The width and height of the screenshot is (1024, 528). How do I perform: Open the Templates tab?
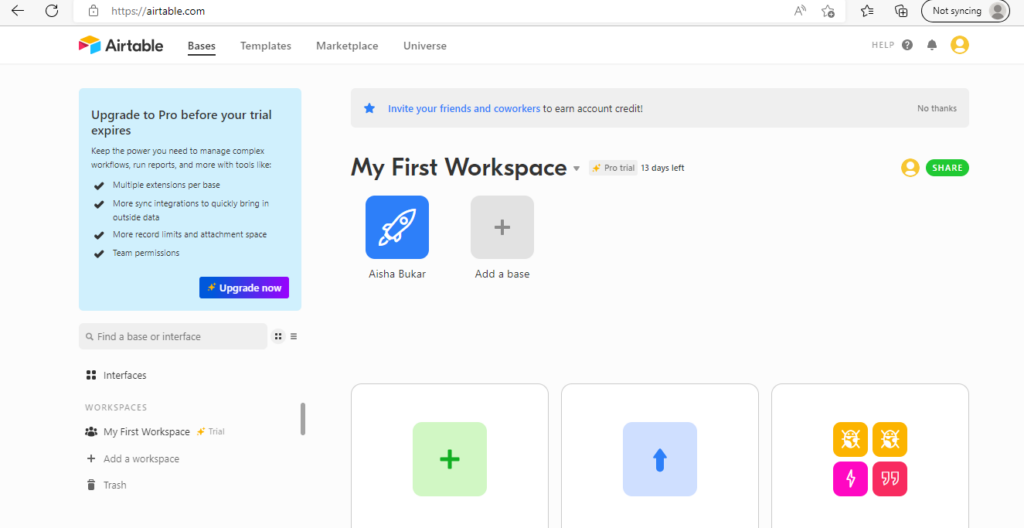[x=266, y=46]
